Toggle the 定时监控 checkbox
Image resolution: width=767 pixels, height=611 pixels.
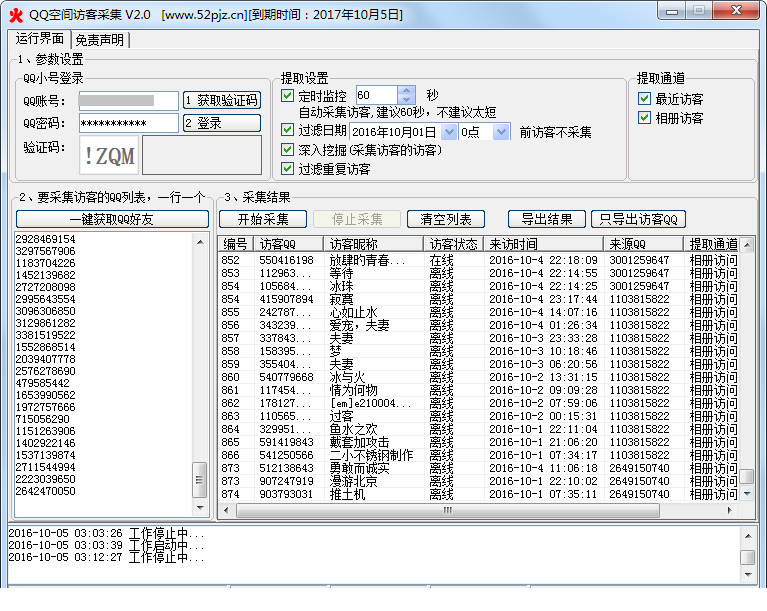(x=288, y=95)
